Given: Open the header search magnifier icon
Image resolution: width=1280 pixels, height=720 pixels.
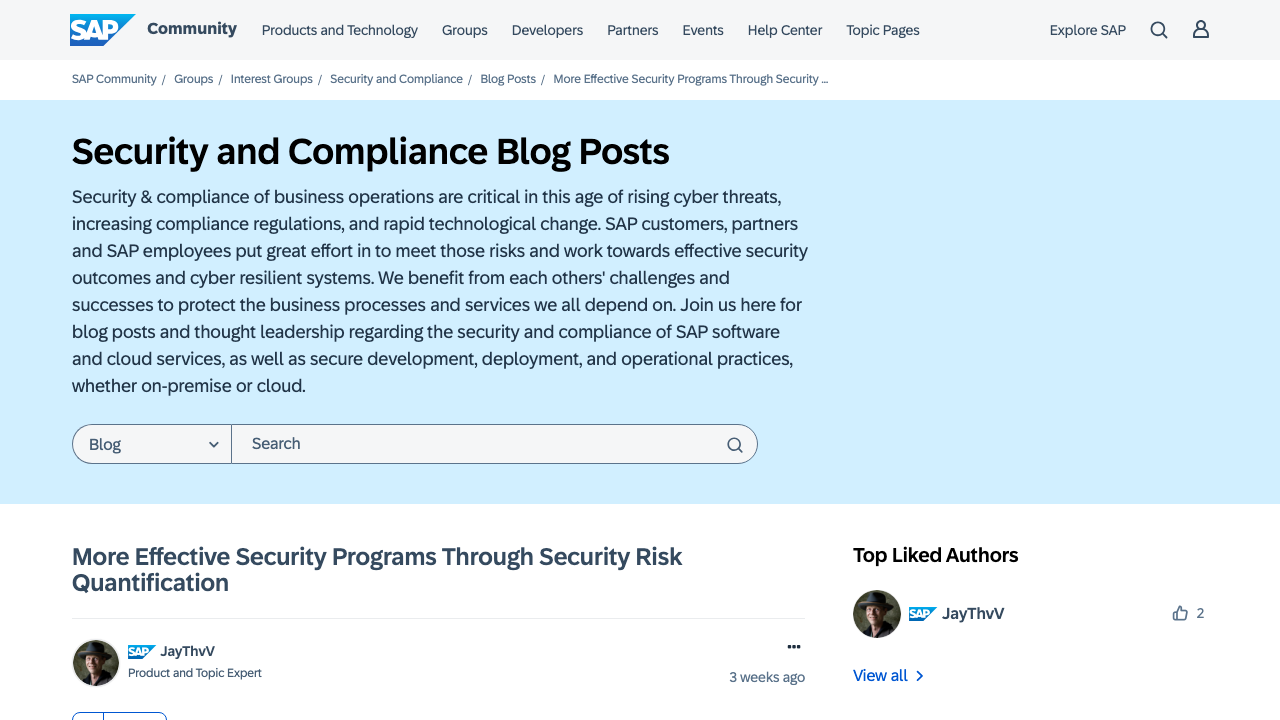Looking at the screenshot, I should pyautogui.click(x=1159, y=30).
